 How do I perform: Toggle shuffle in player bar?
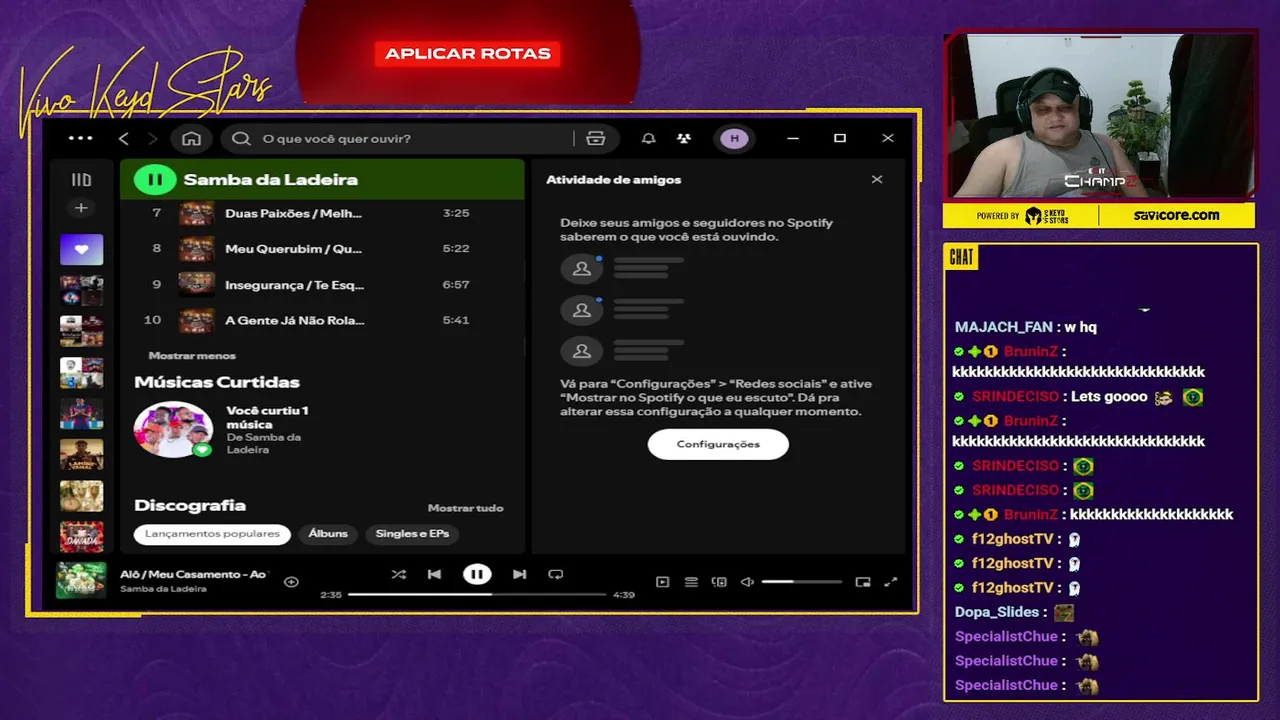[398, 574]
